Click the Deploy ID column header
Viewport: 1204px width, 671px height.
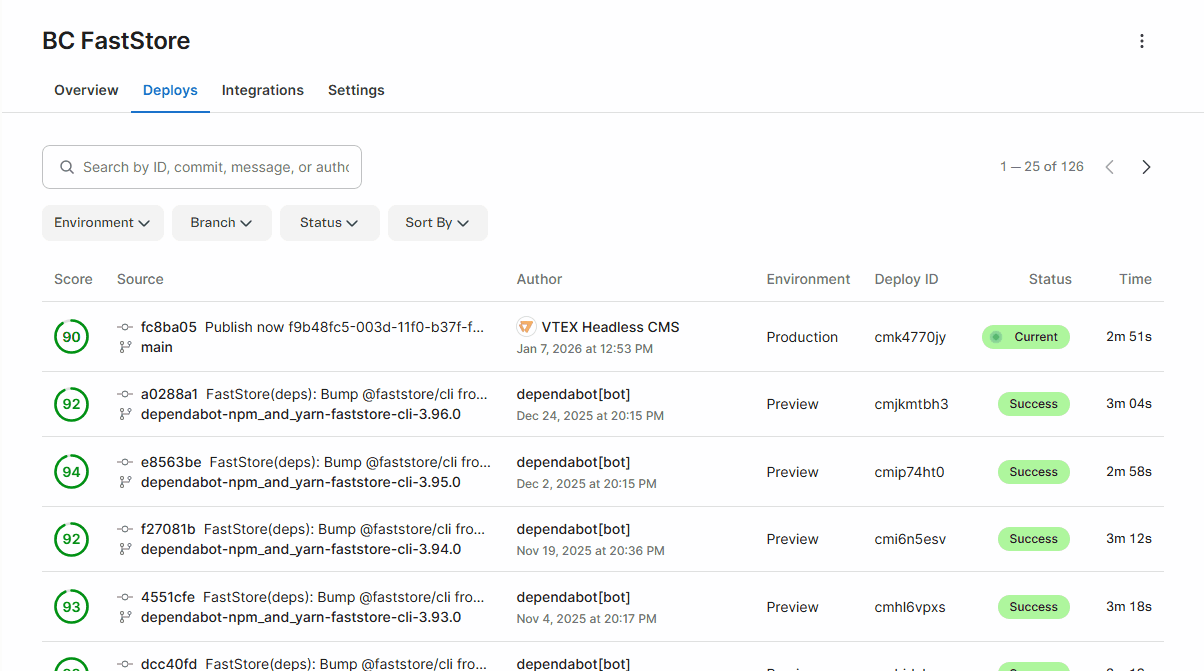pyautogui.click(x=906, y=279)
